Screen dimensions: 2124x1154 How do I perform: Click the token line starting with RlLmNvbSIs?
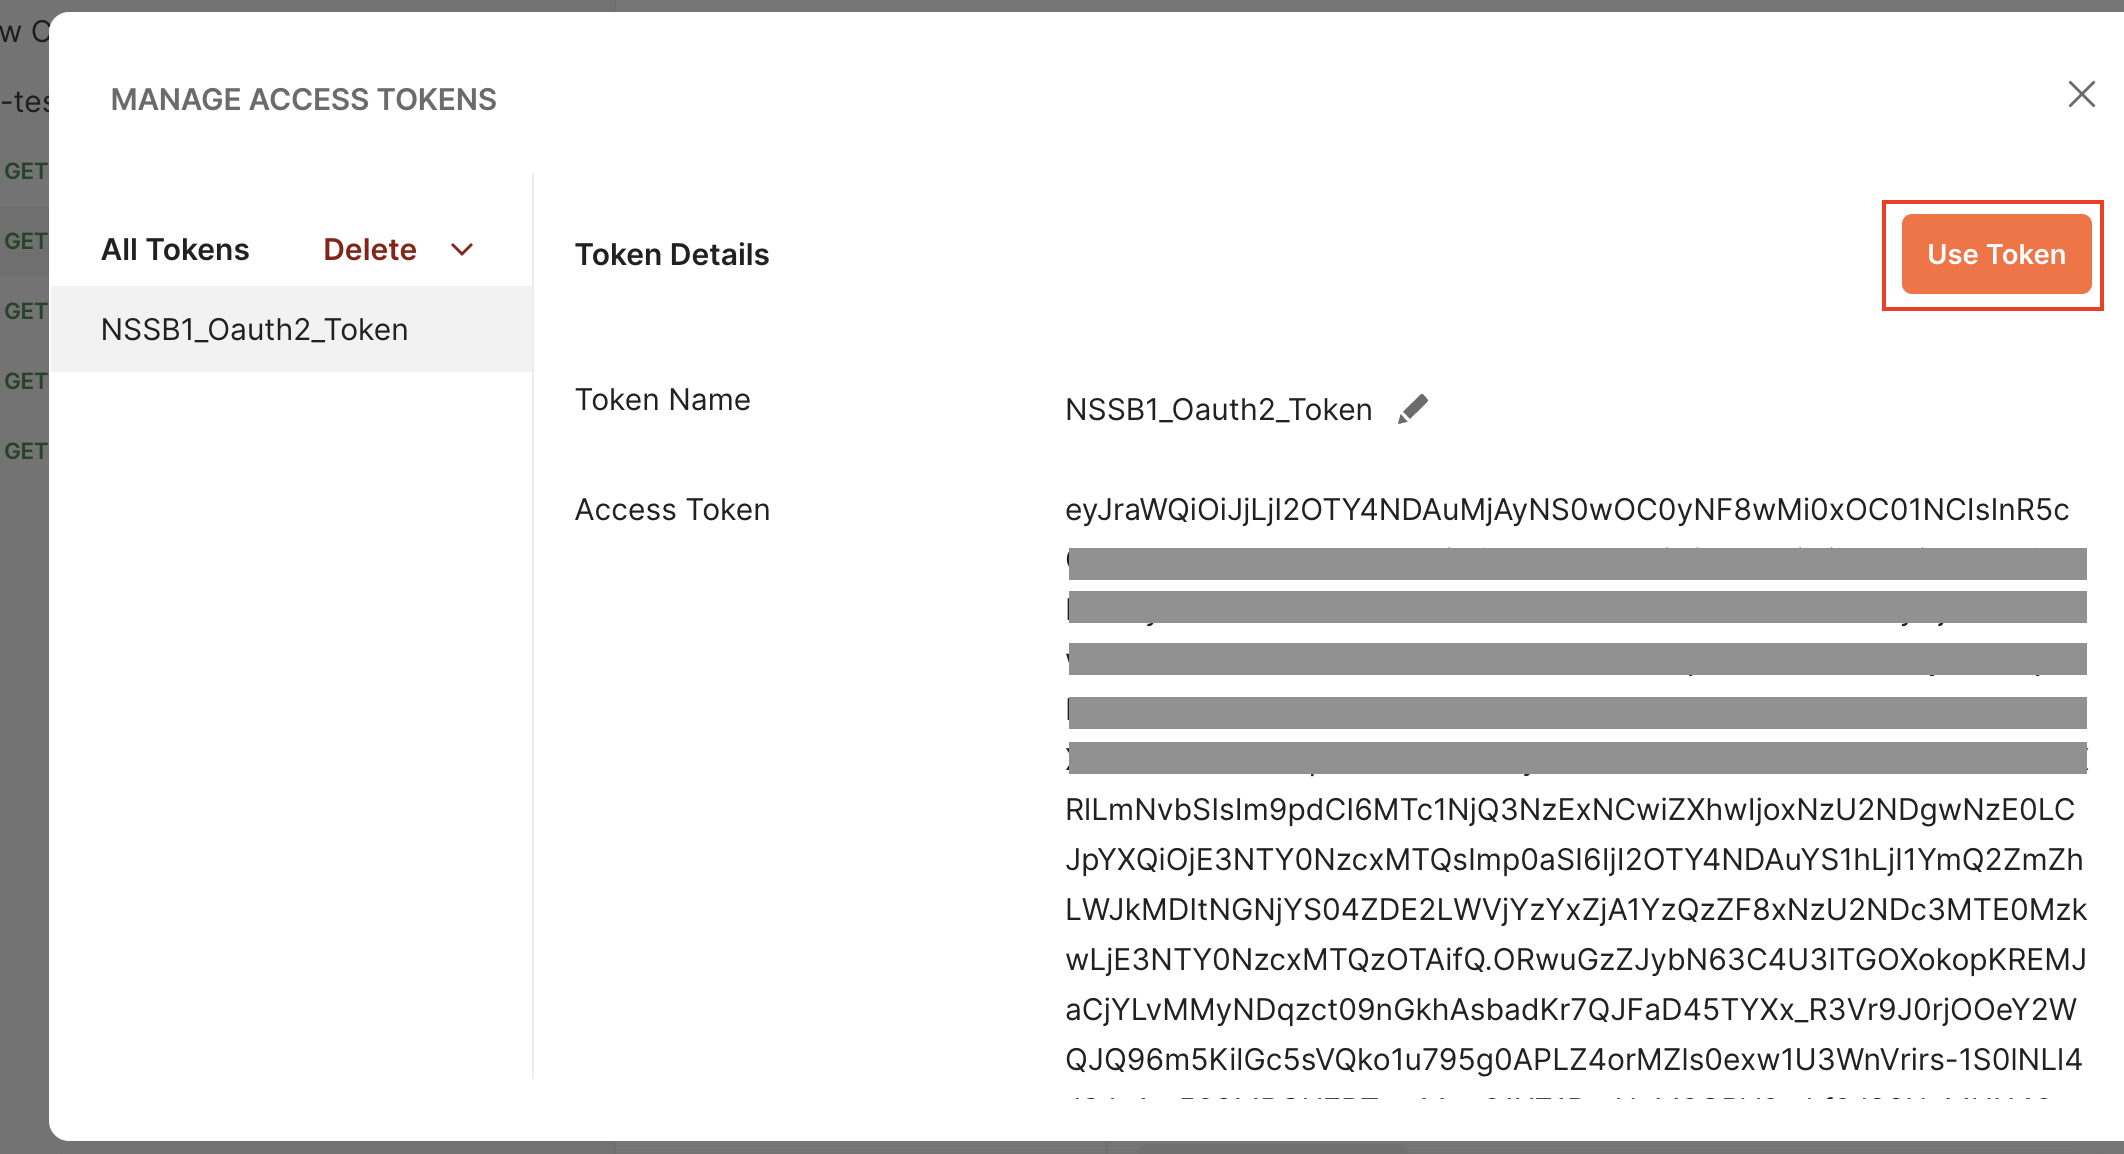(1569, 809)
